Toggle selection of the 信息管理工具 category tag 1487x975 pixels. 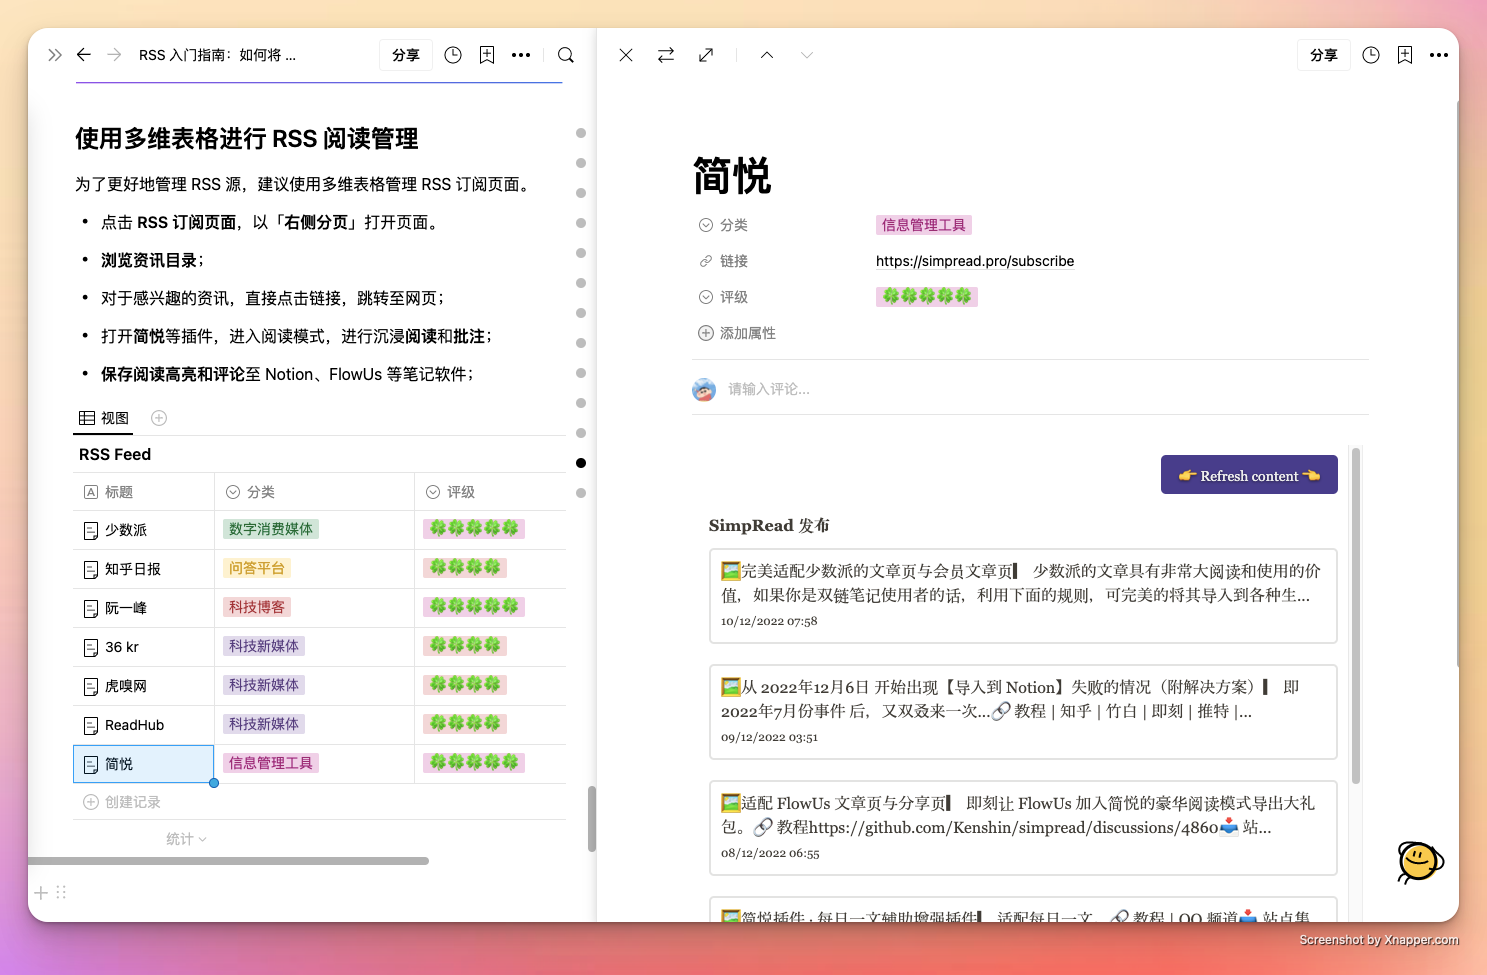pos(923,224)
